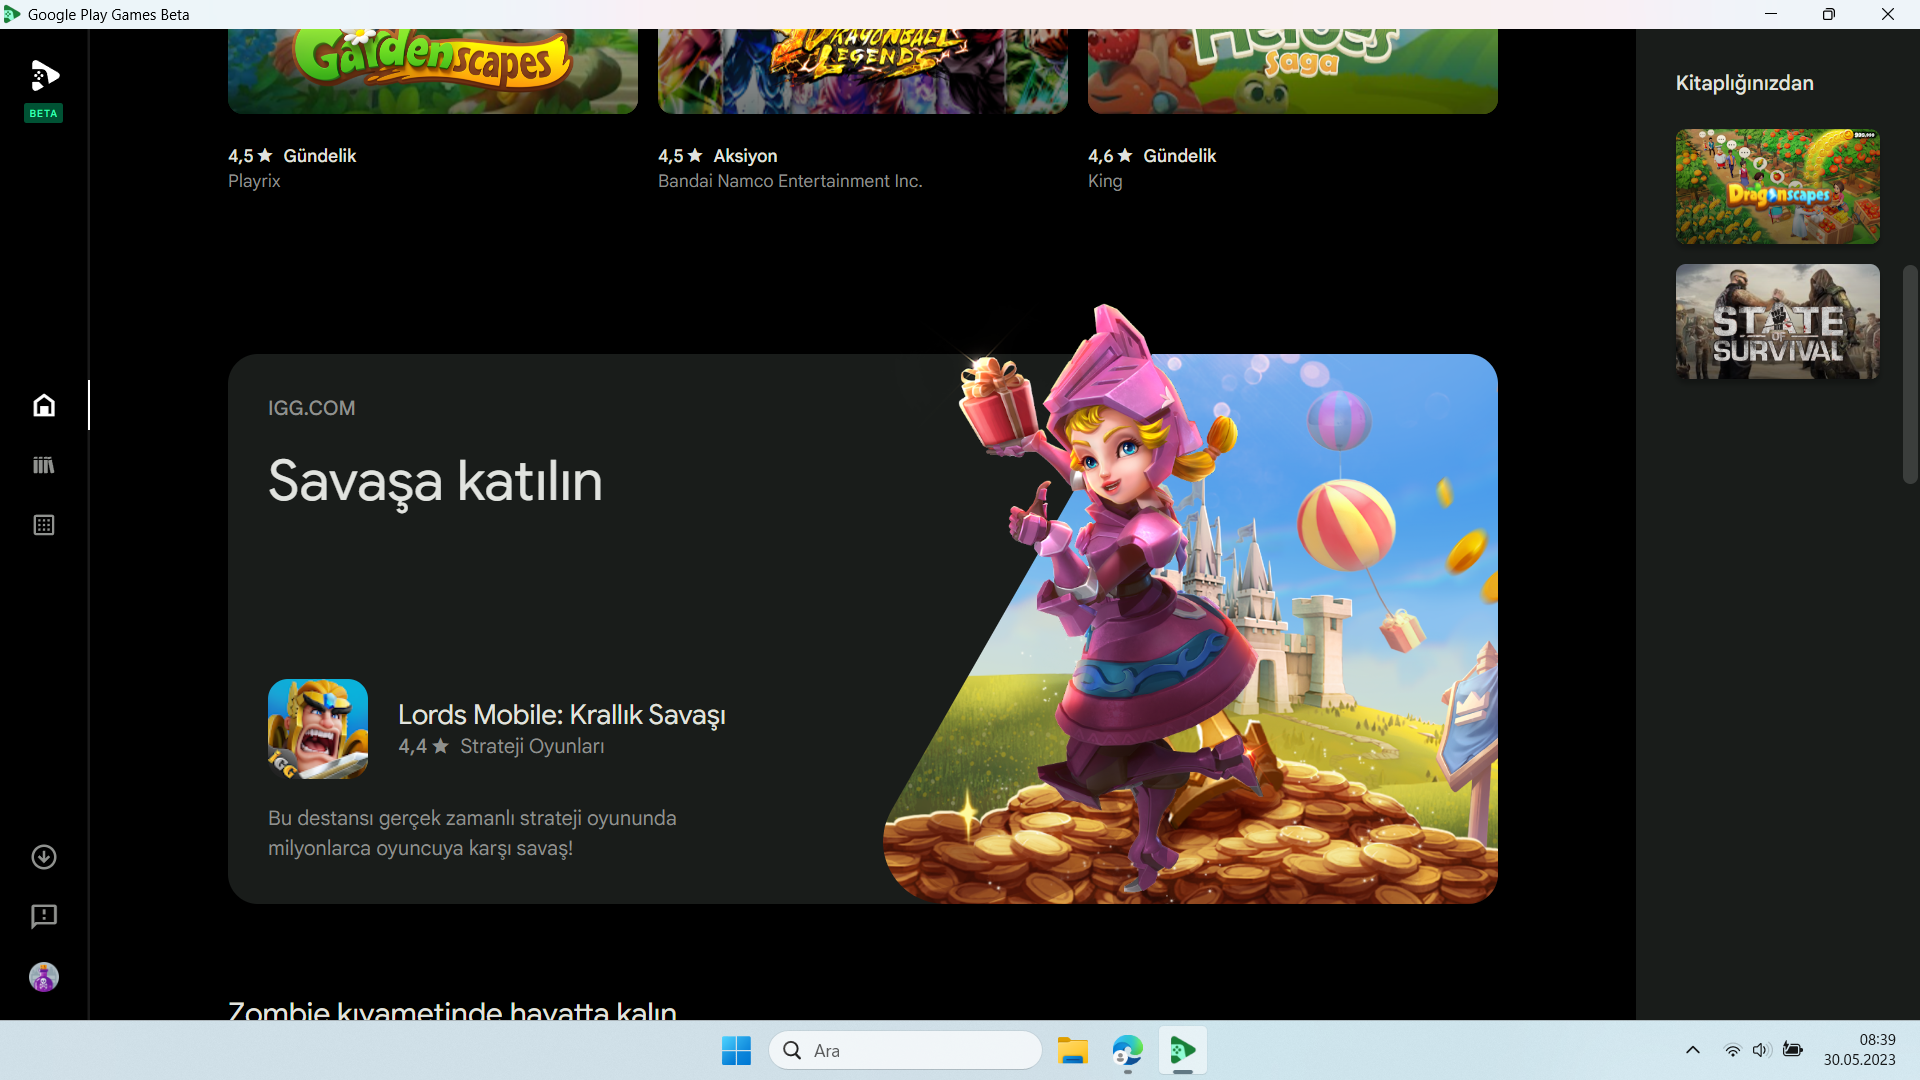The height and width of the screenshot is (1080, 1920).
Task: Open the Dragonscapes thumbnail in the library
Action: [1777, 186]
